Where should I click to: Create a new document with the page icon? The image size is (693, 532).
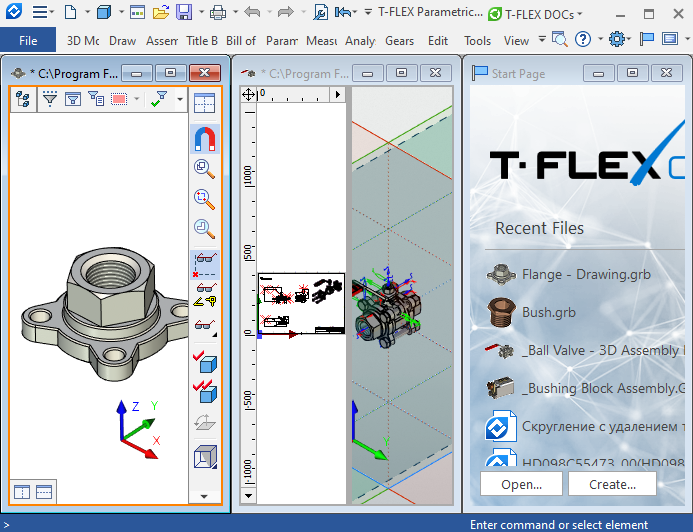coord(70,12)
